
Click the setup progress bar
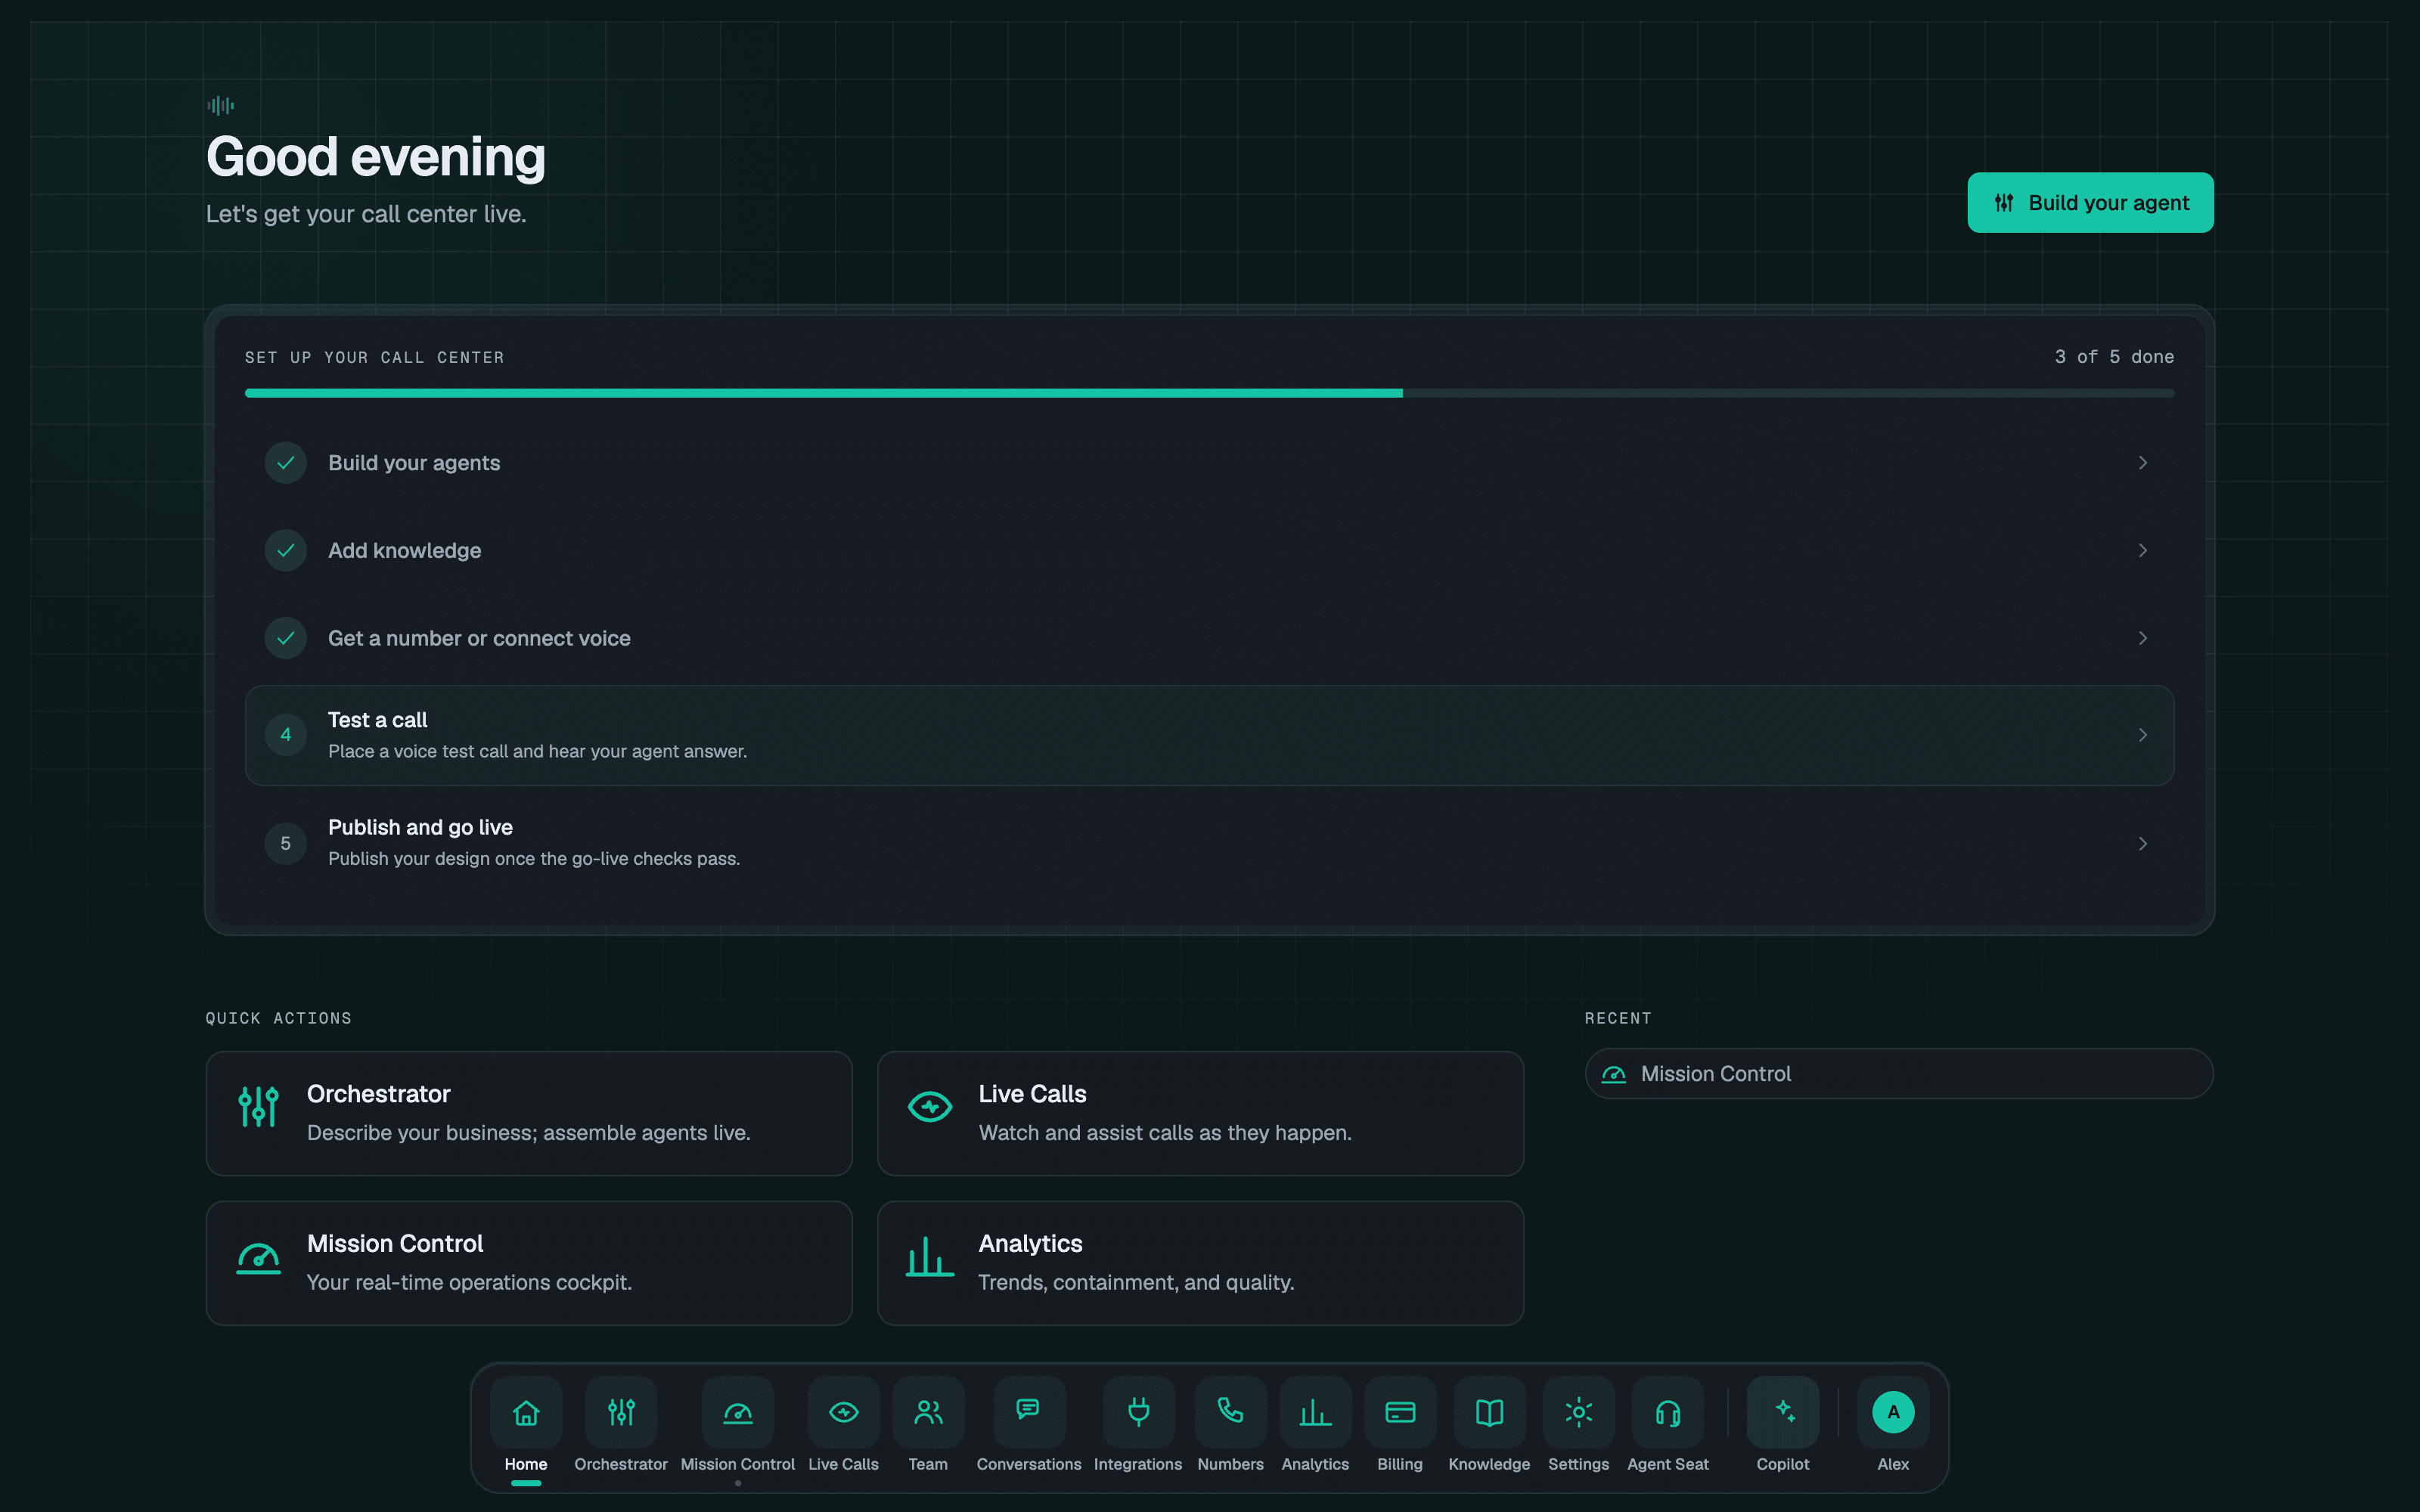1209,394
